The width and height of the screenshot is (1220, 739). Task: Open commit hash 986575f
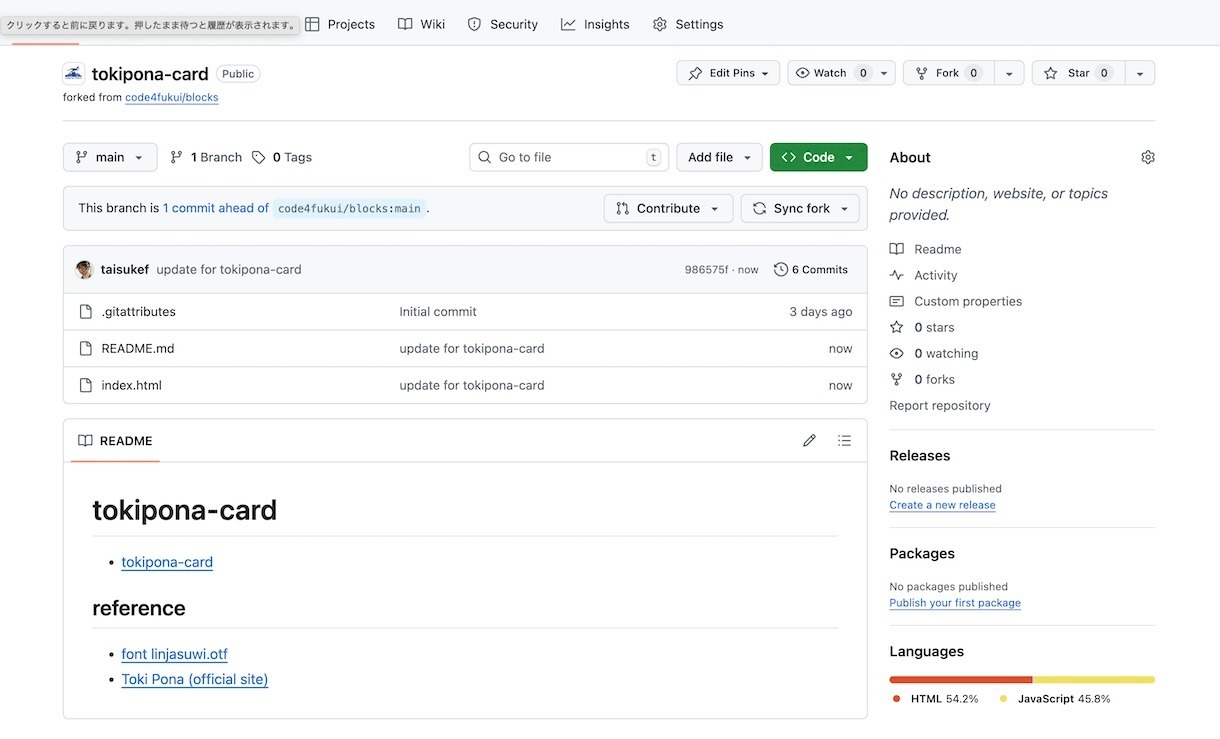(x=706, y=270)
